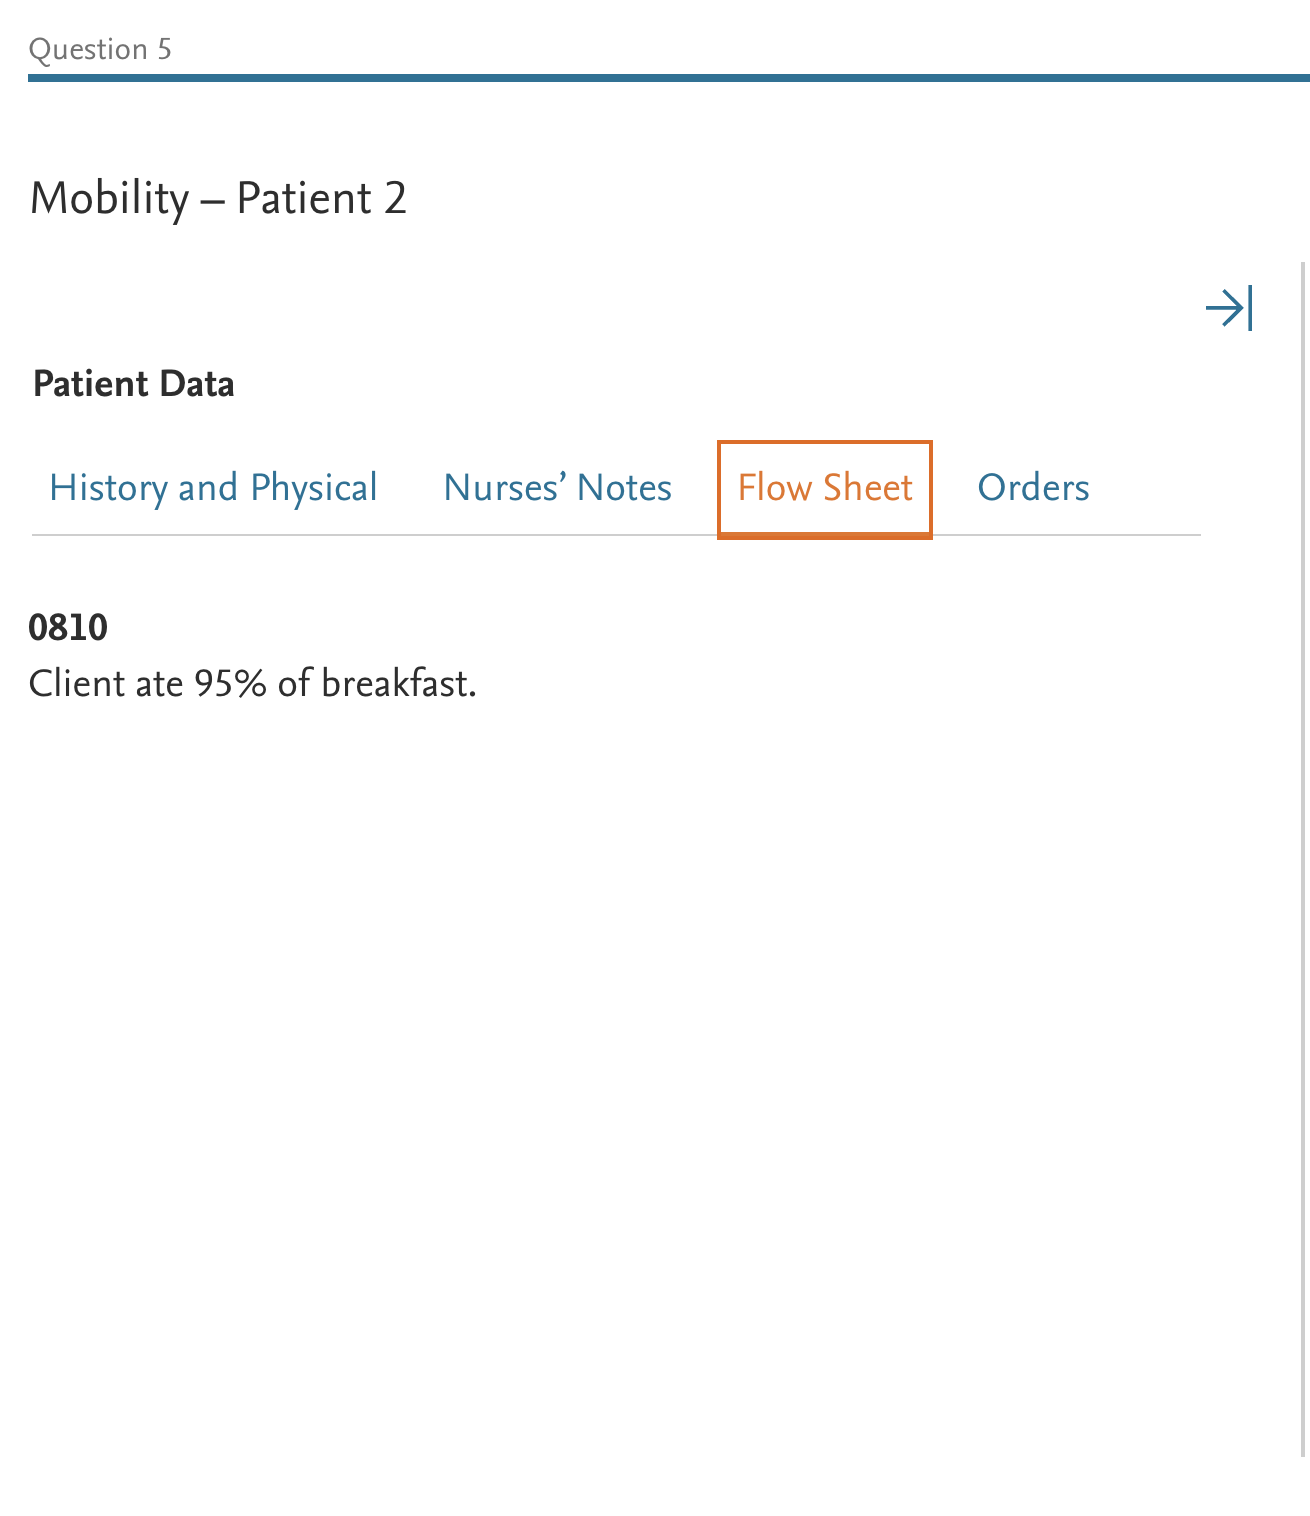Switch to the Nurses' Notes tab
The image size is (1310, 1516).
[x=557, y=488]
